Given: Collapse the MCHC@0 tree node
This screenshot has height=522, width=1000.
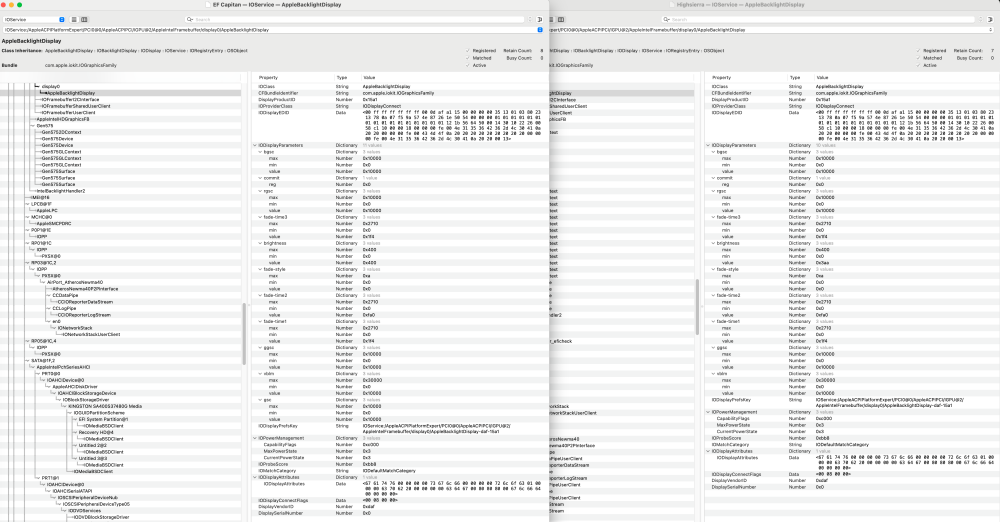Looking at the screenshot, I should [27, 217].
